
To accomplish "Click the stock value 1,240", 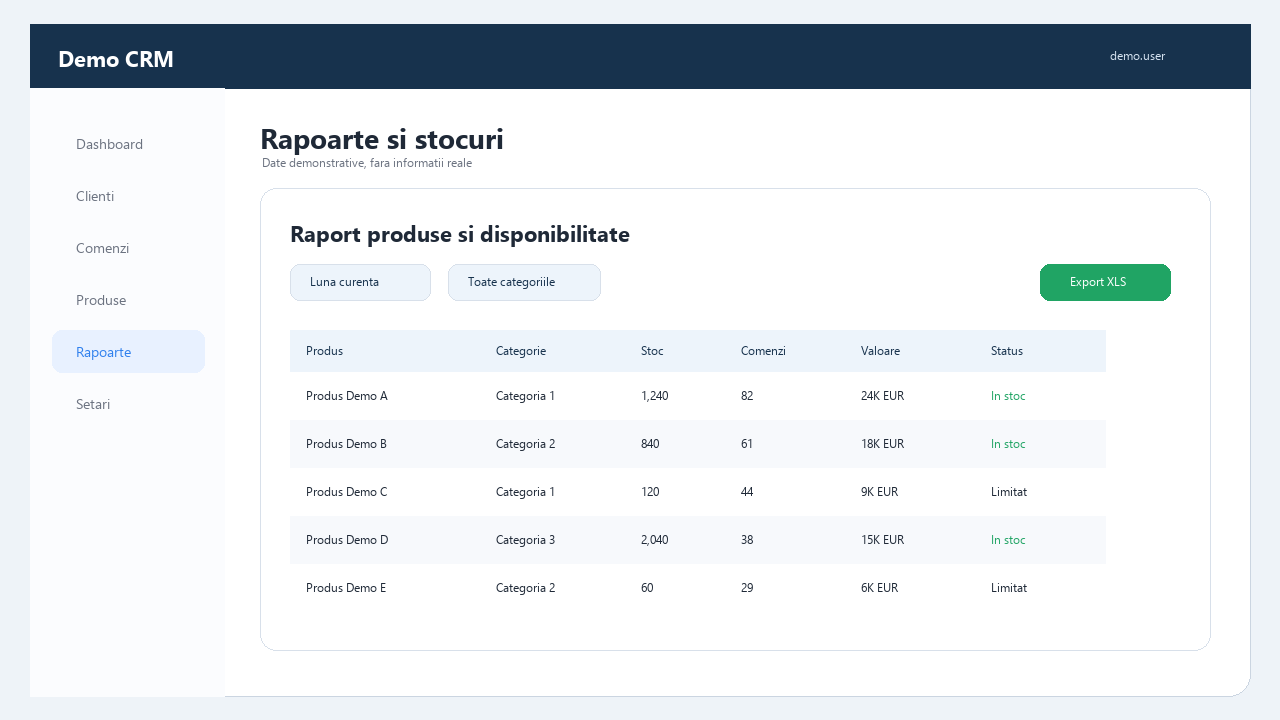I will pyautogui.click(x=654, y=396).
